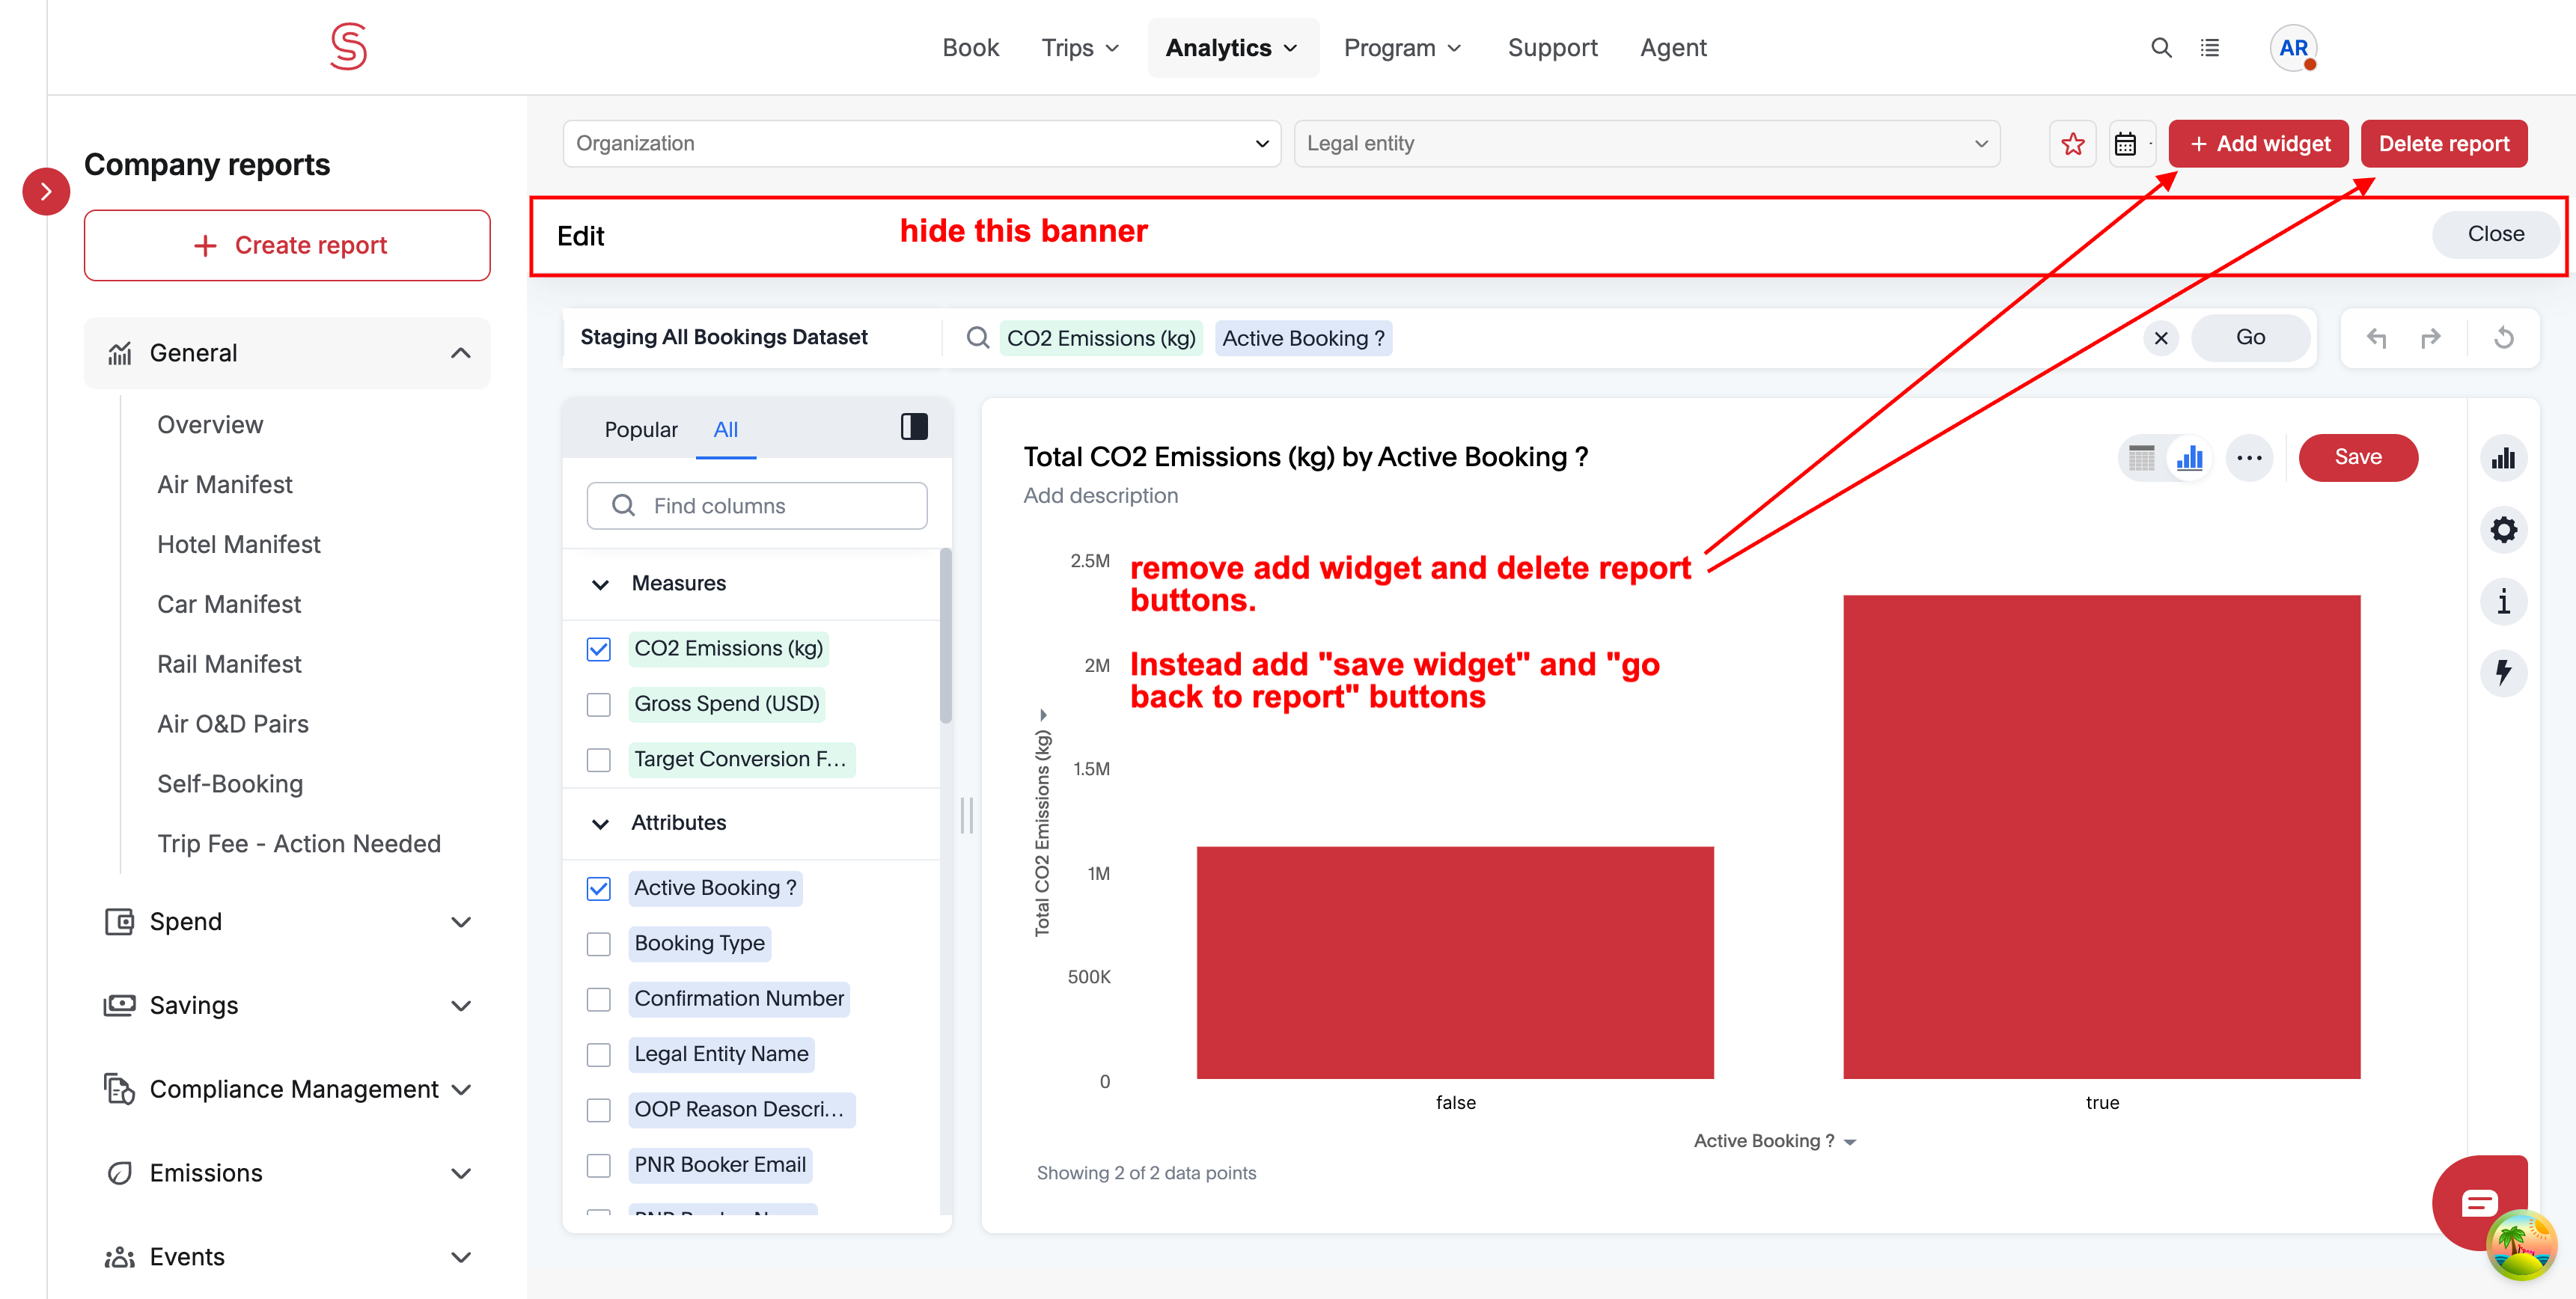The height and width of the screenshot is (1299, 2576).
Task: Click the lightning bolt icon
Action: (2504, 672)
